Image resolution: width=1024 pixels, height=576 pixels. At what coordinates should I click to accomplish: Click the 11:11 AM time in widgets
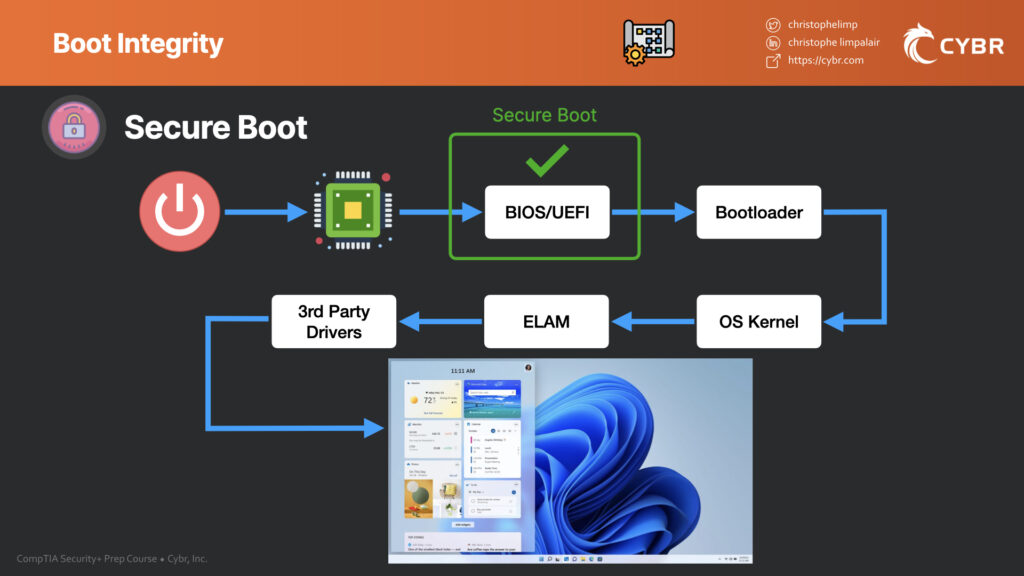(x=462, y=370)
